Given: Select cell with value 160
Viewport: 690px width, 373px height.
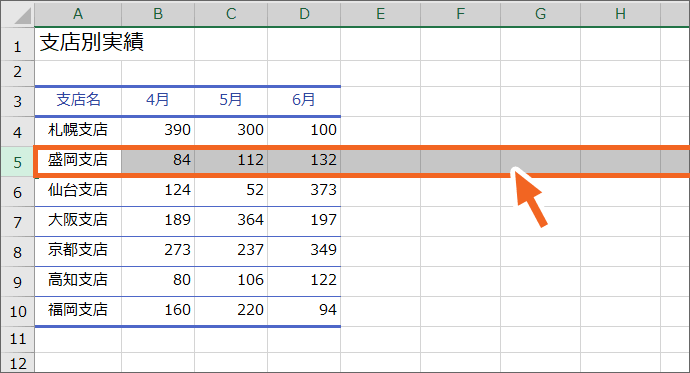Looking at the screenshot, I should tap(158, 311).
